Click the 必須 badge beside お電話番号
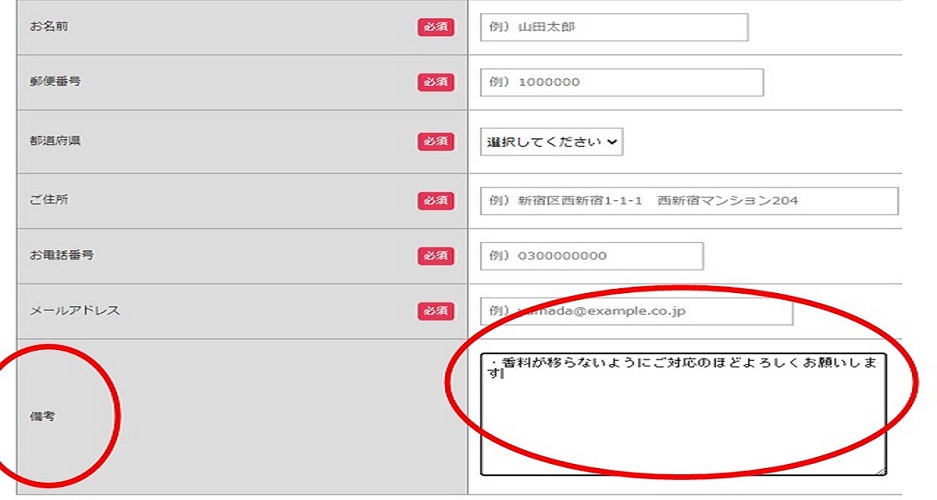Viewport: 937px width, 500px height. pyautogui.click(x=436, y=256)
